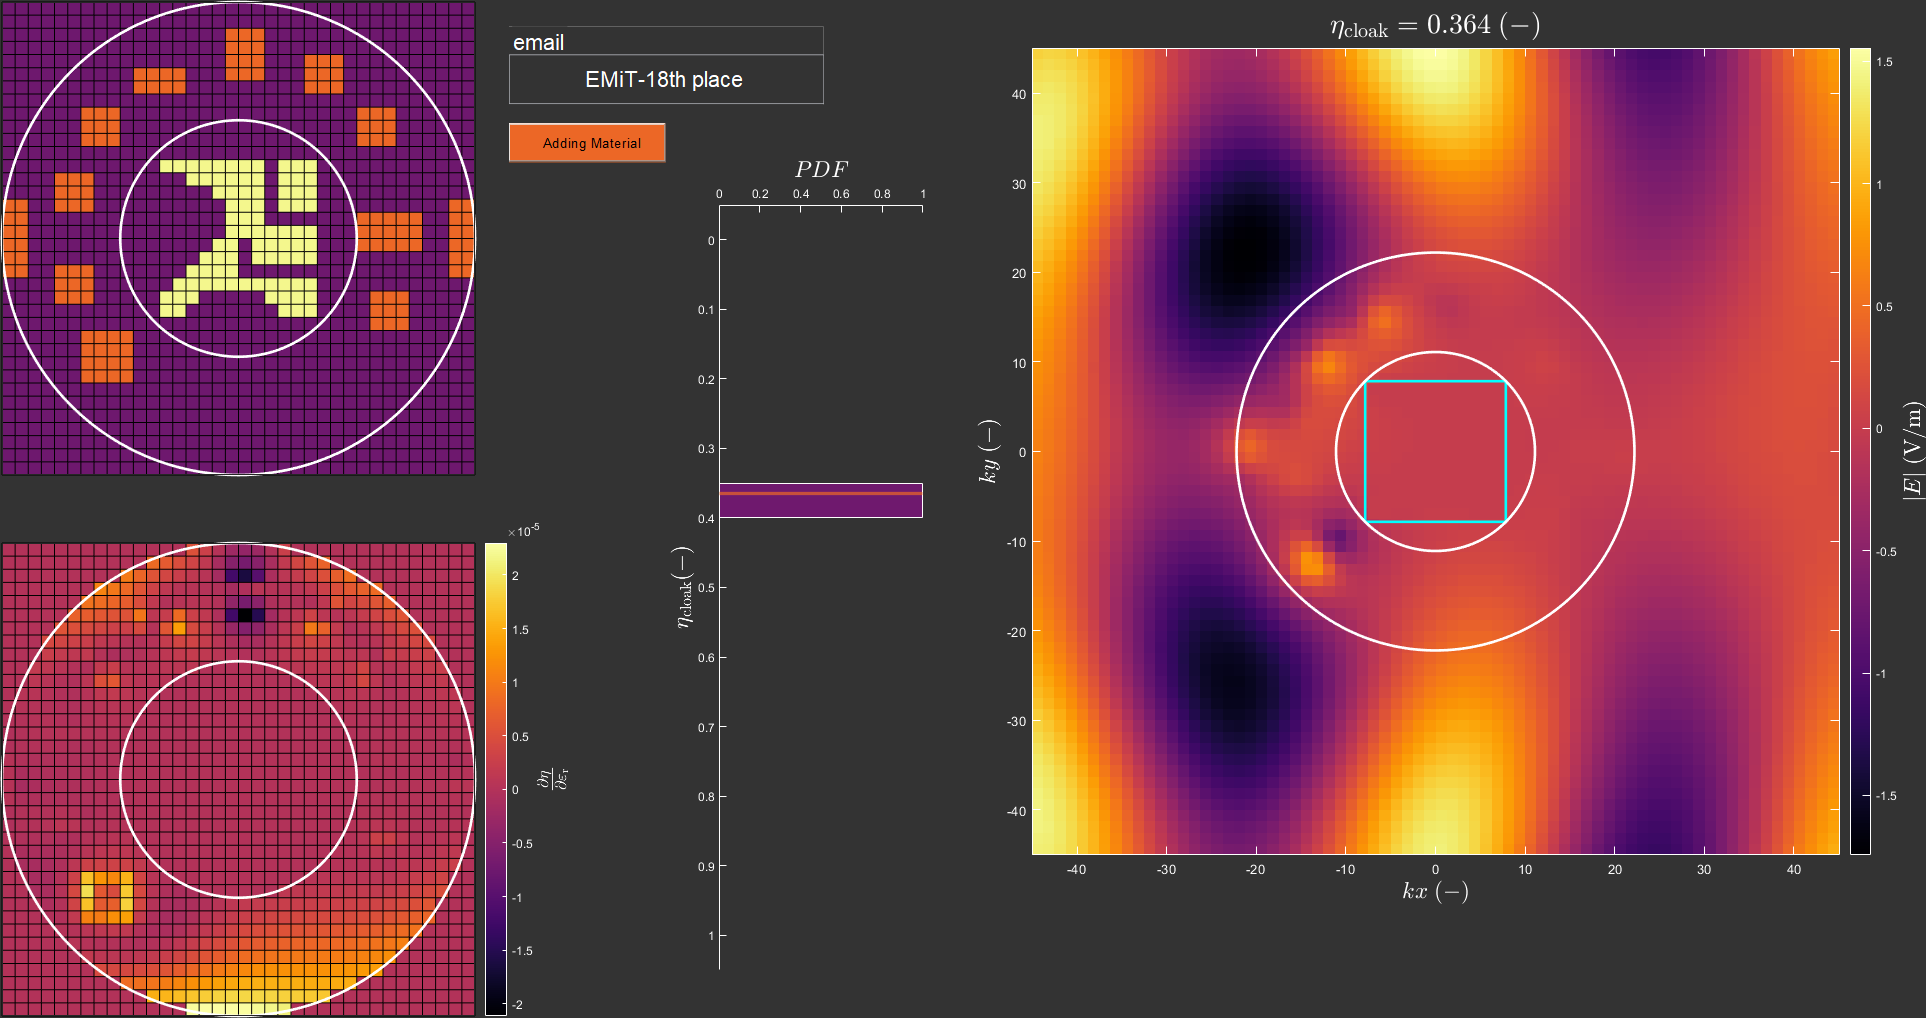Click the η cloak = 0.364 title
The width and height of the screenshot is (1926, 1018).
(1435, 25)
